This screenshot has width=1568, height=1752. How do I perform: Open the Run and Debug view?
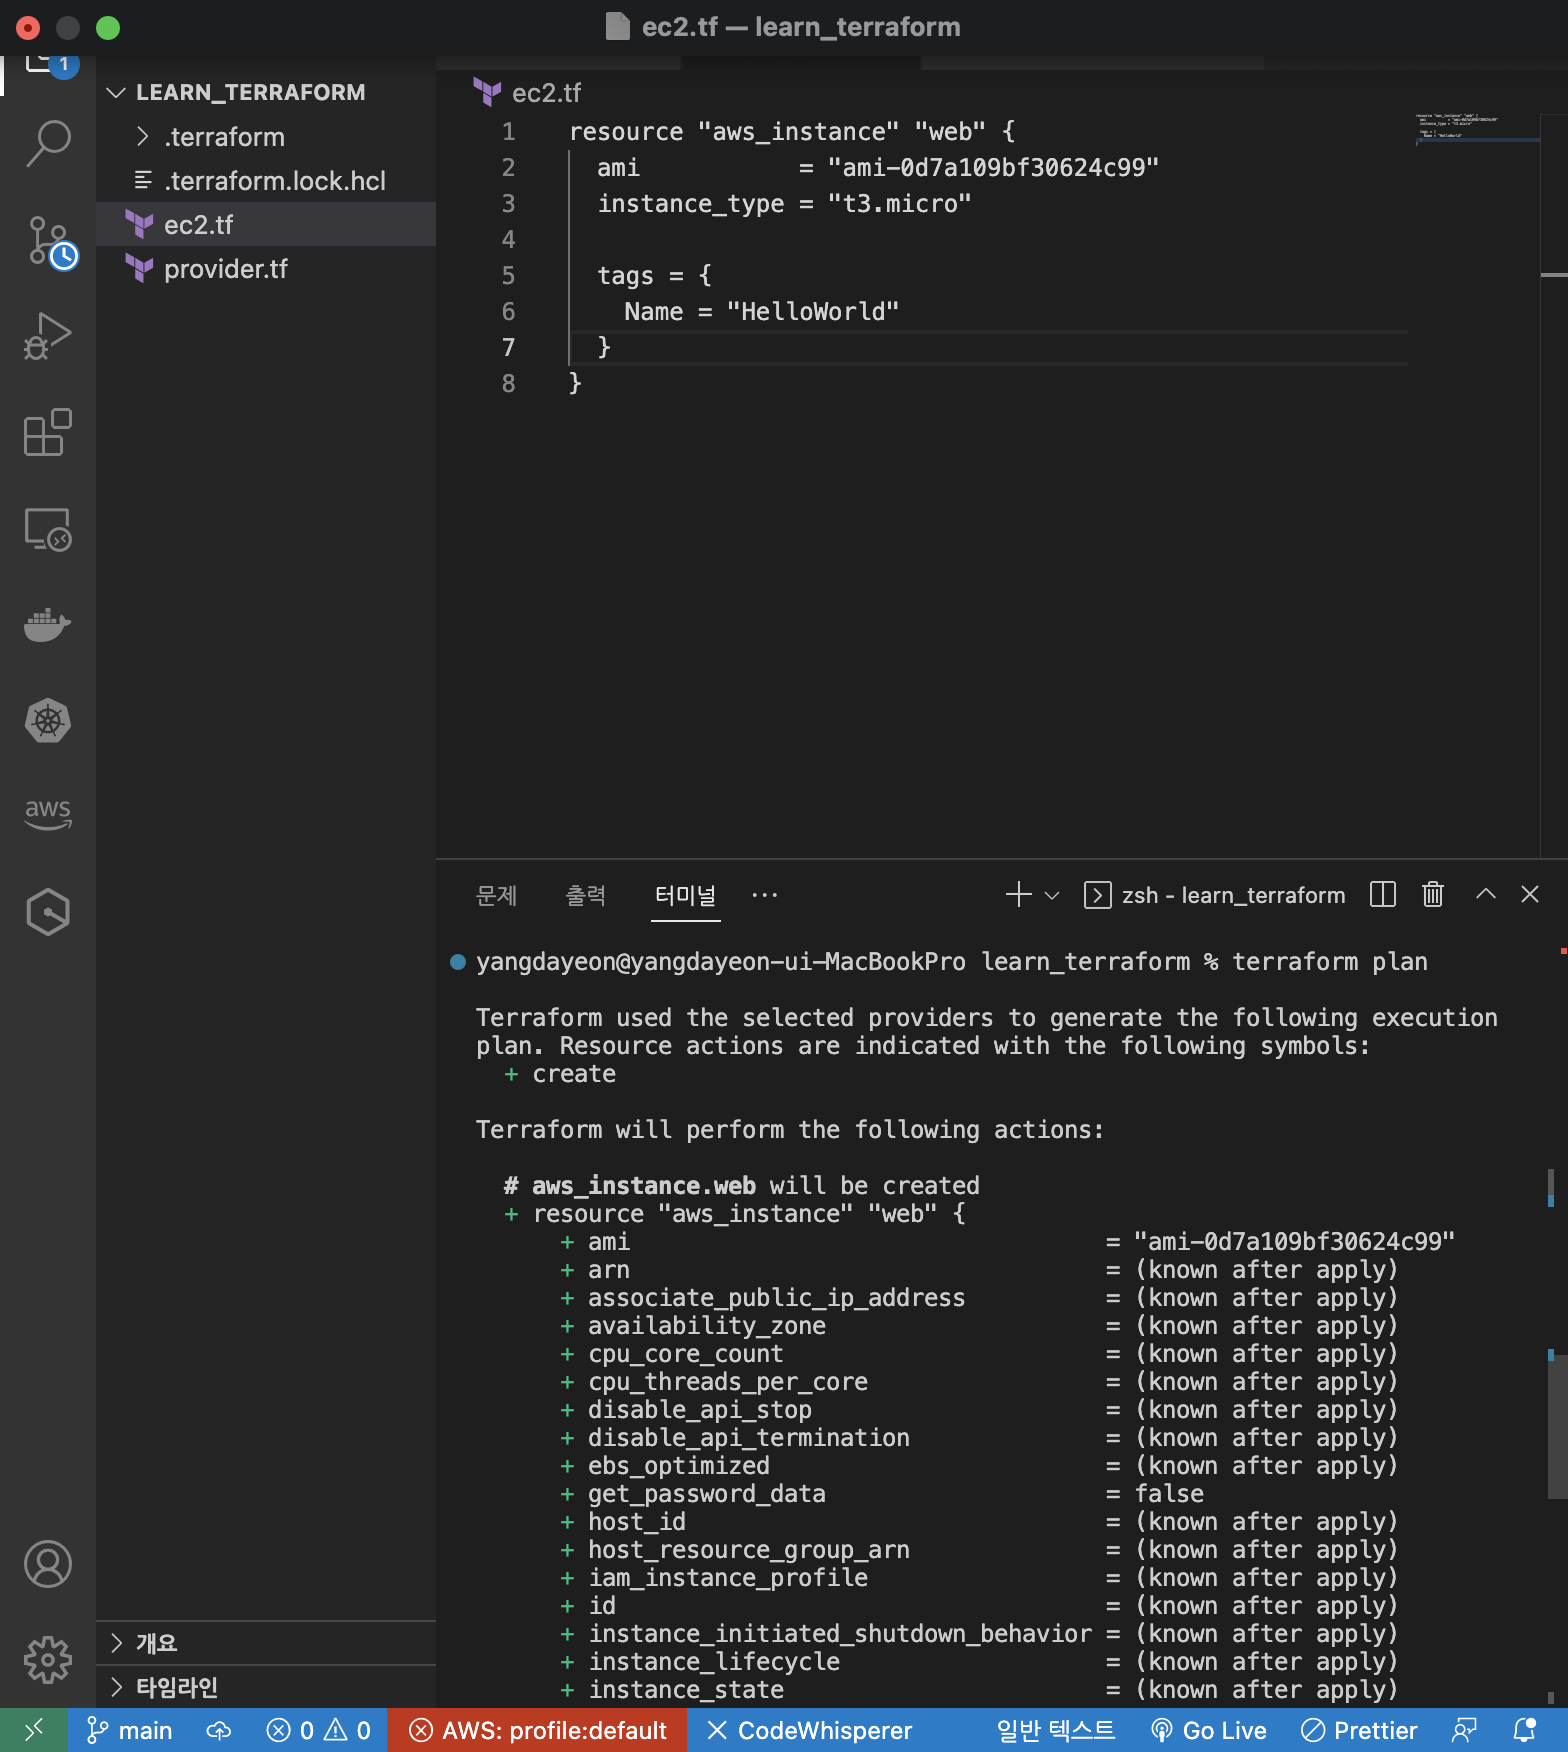(x=48, y=335)
